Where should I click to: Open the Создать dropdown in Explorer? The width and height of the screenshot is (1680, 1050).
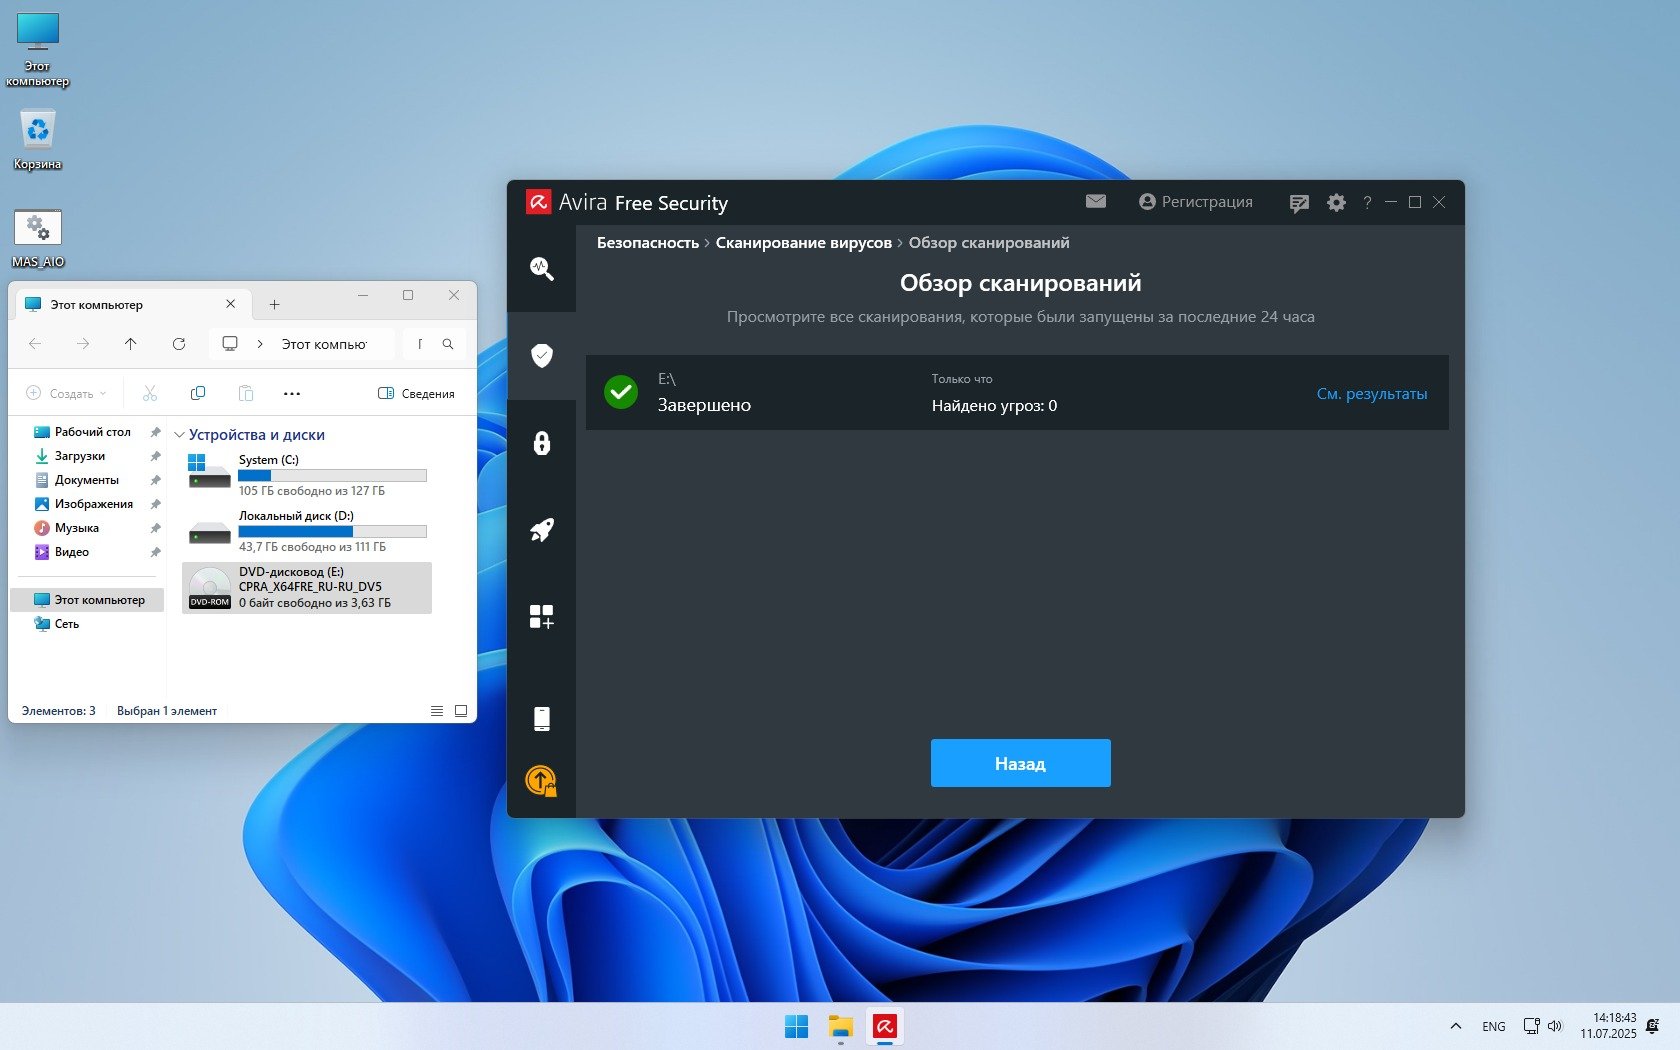pos(66,393)
